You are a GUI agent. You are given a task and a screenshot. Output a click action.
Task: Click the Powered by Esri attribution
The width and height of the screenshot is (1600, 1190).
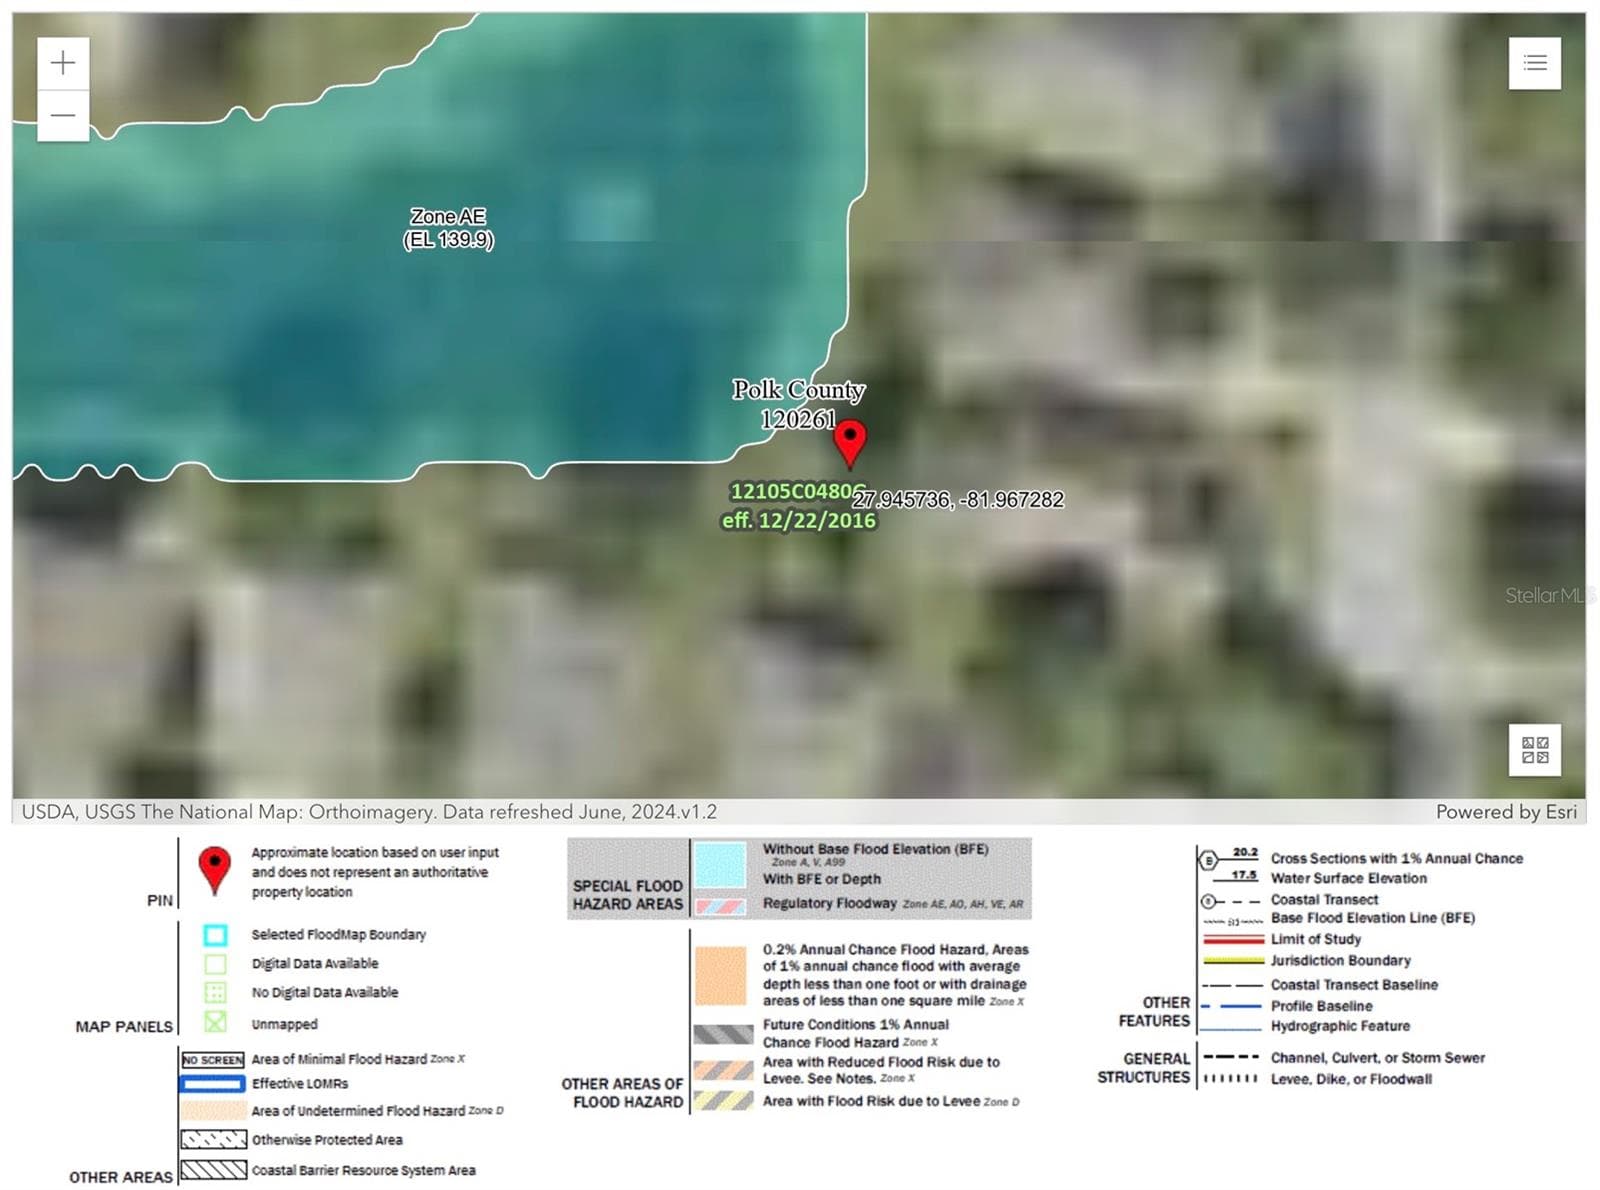tap(1506, 812)
